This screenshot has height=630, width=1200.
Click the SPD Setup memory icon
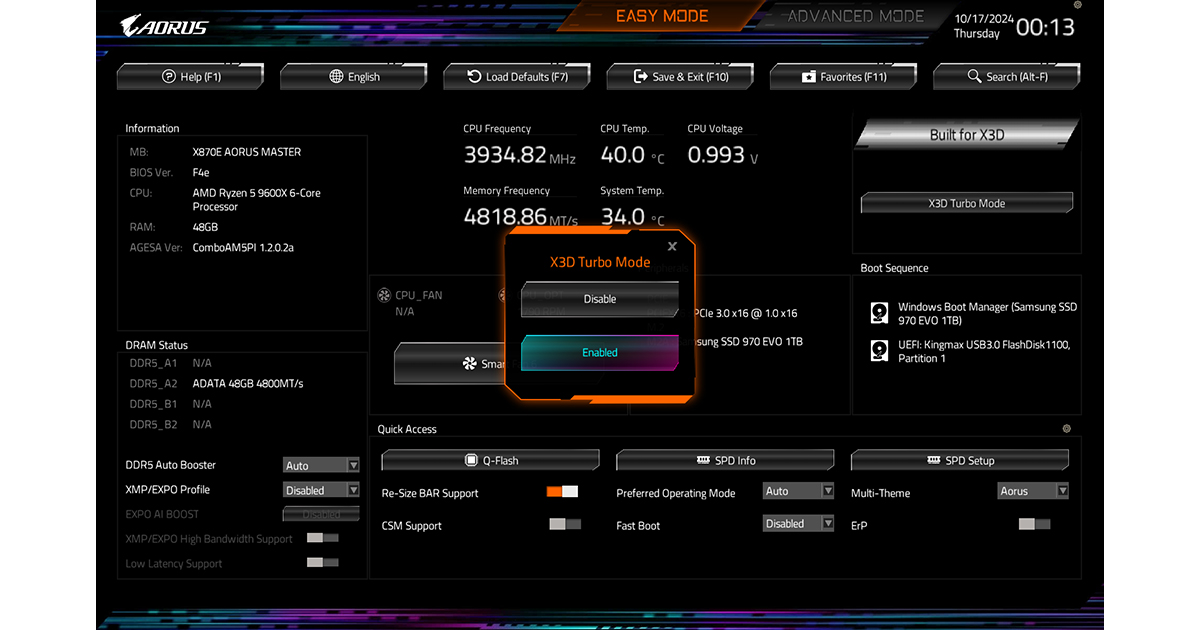tap(932, 460)
